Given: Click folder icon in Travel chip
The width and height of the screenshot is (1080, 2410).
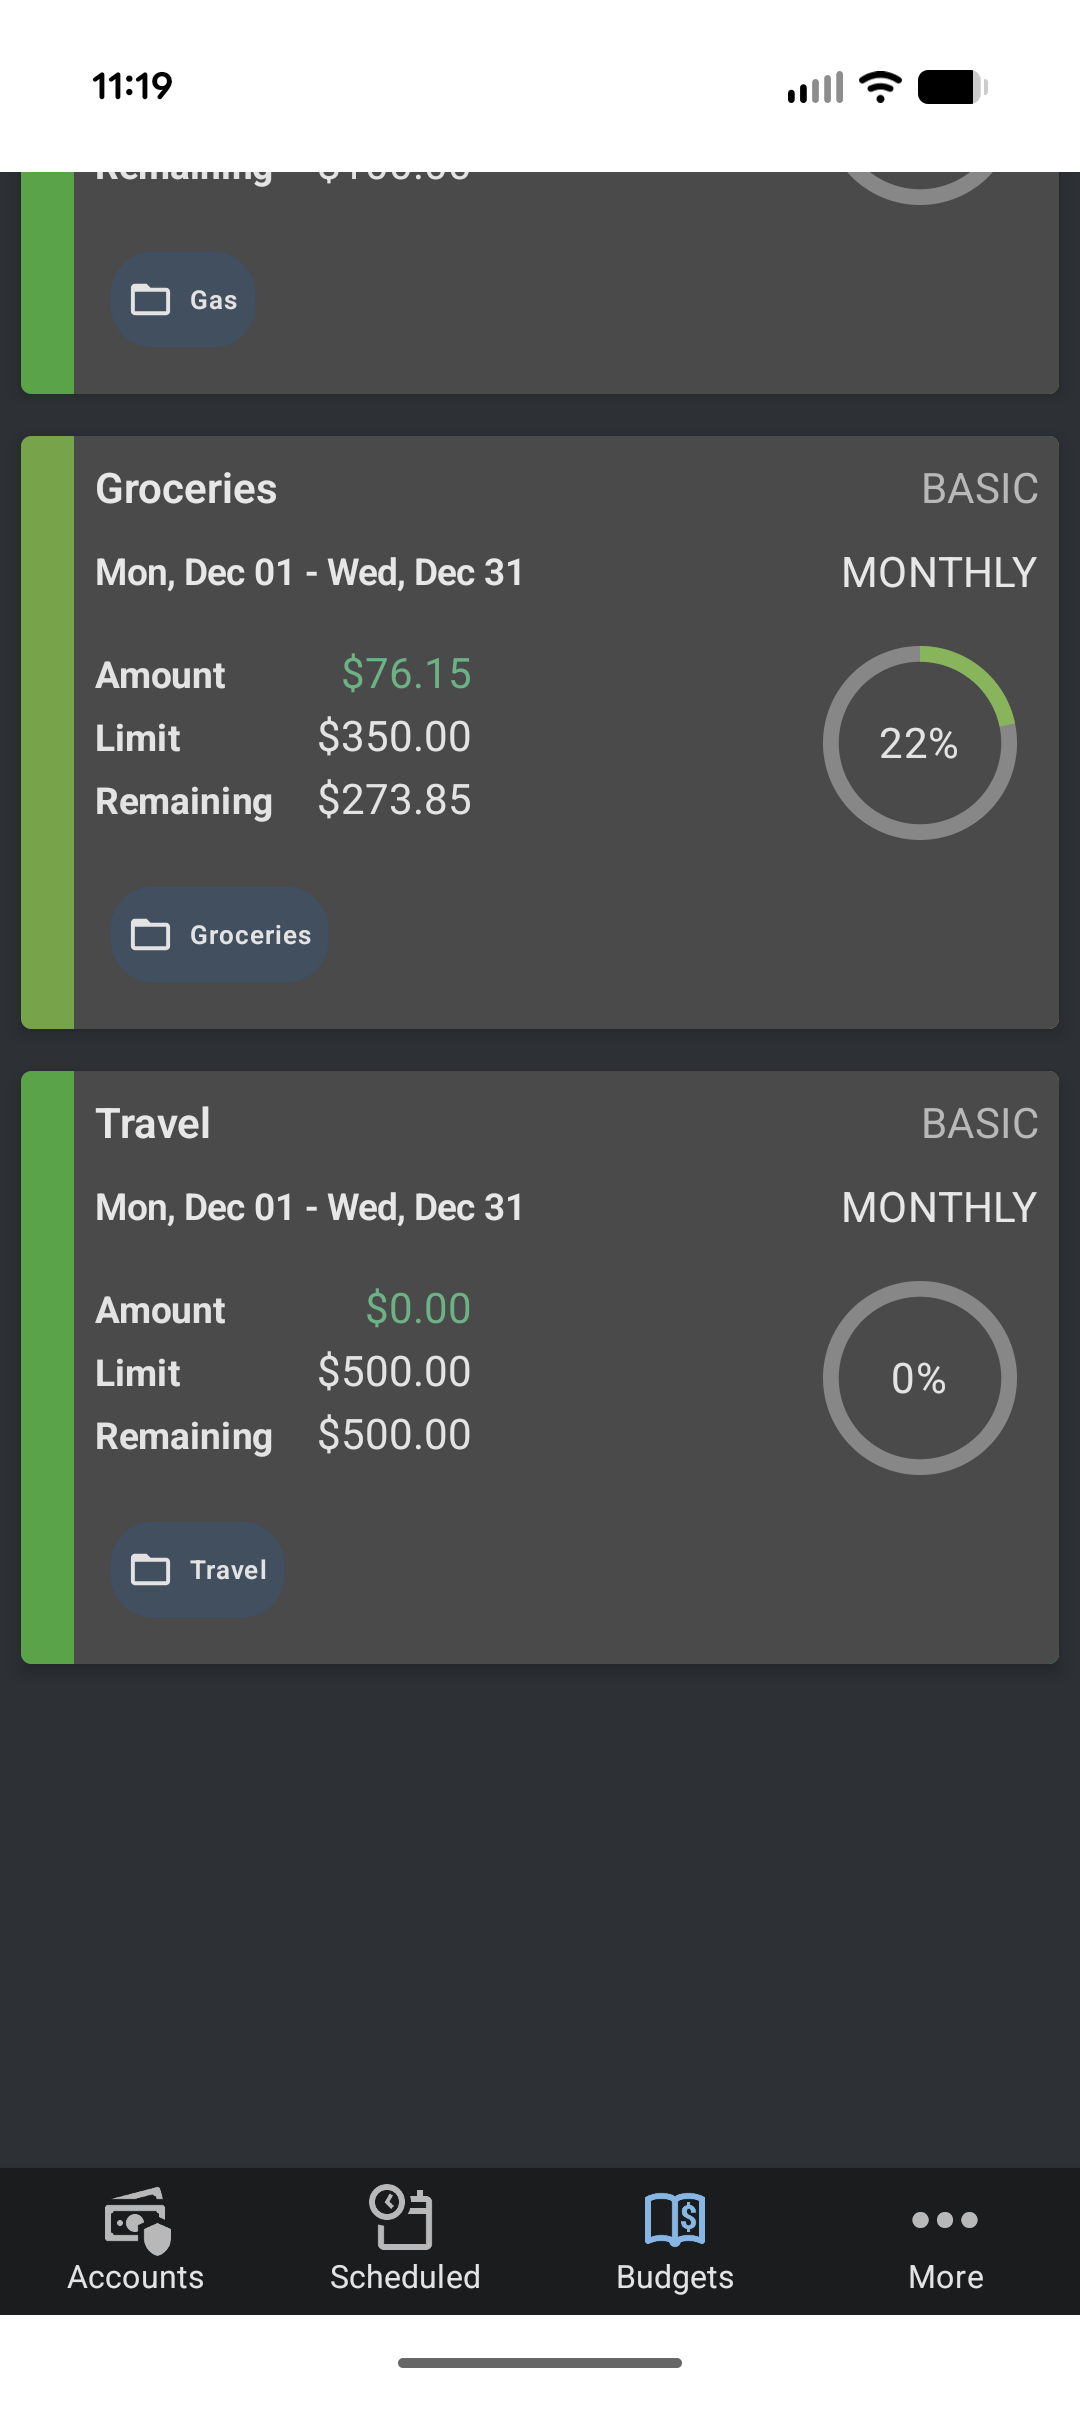Looking at the screenshot, I should pos(151,1570).
